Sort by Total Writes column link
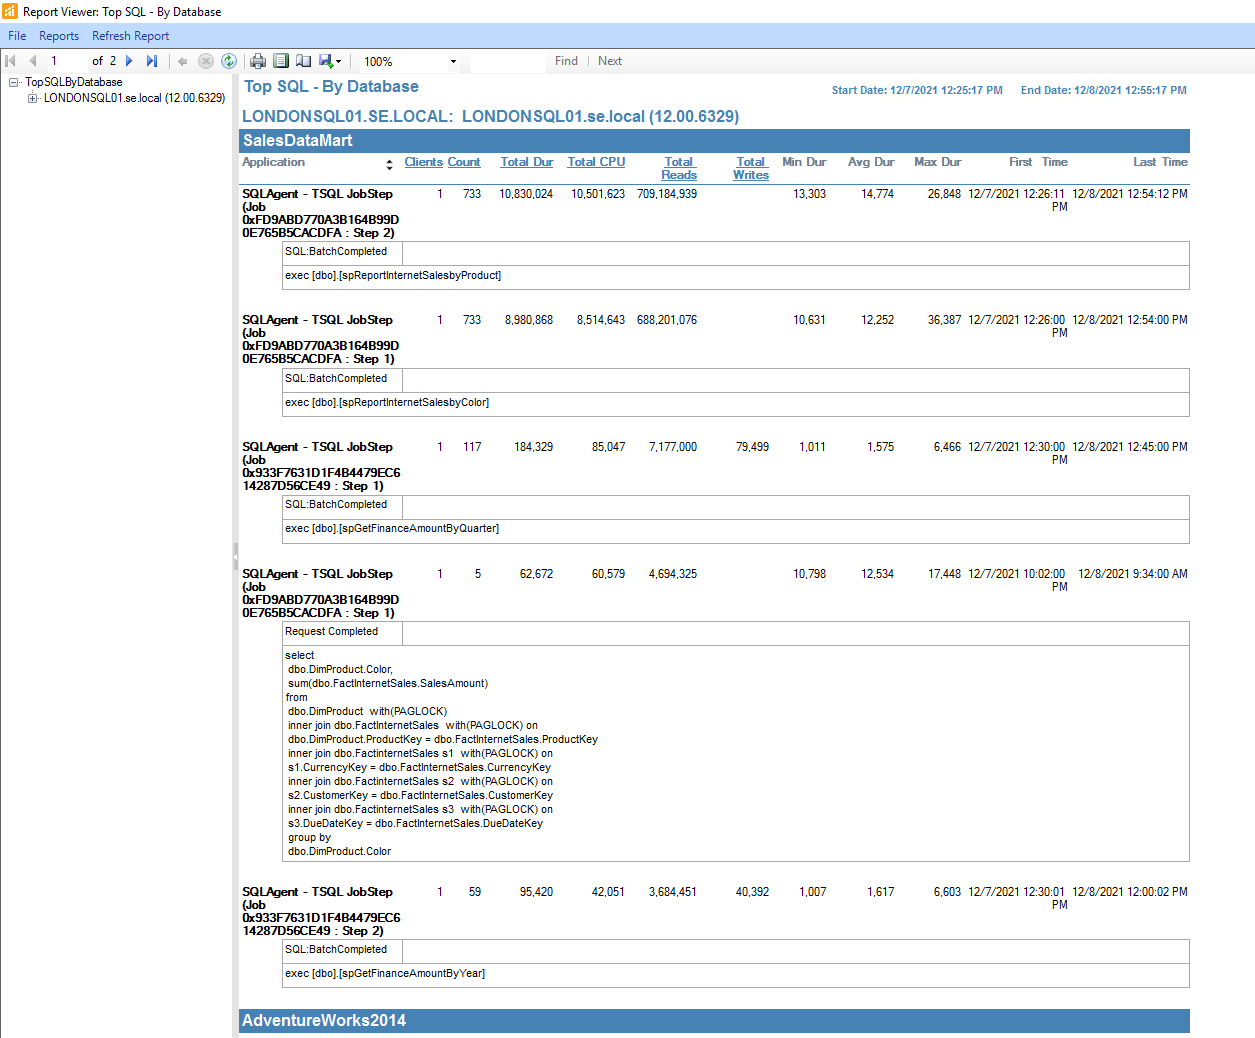The height and width of the screenshot is (1038, 1255). 751,168
